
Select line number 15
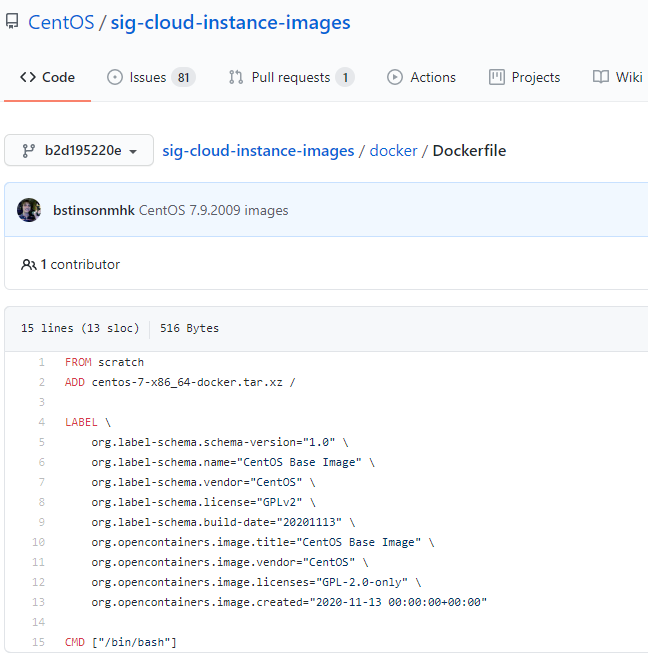click(x=38, y=642)
